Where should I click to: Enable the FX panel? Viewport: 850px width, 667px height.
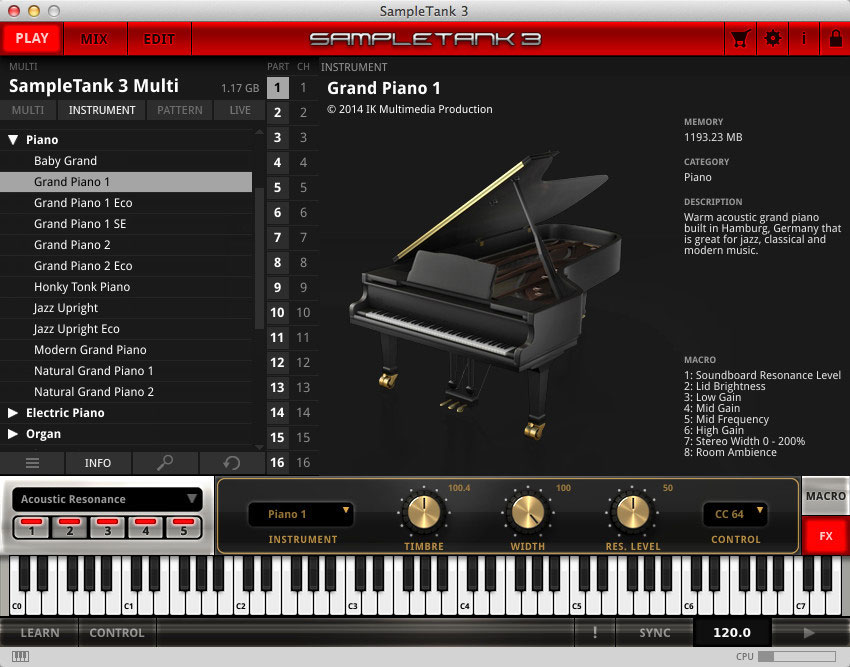coord(826,536)
